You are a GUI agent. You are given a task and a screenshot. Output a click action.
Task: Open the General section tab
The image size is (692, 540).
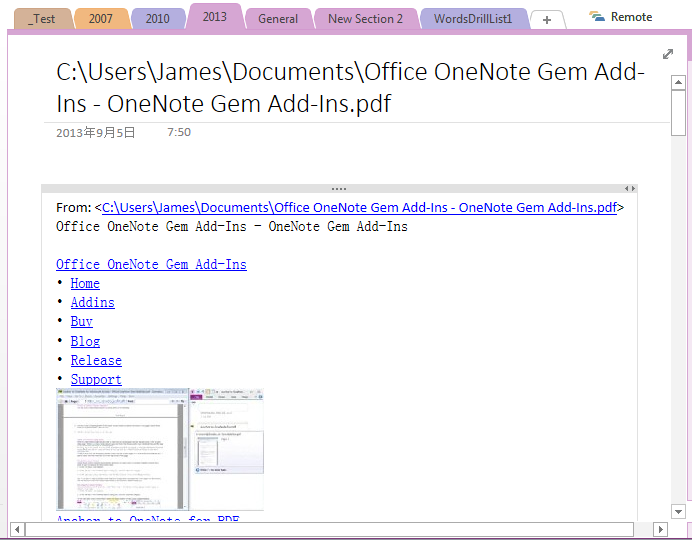(278, 19)
